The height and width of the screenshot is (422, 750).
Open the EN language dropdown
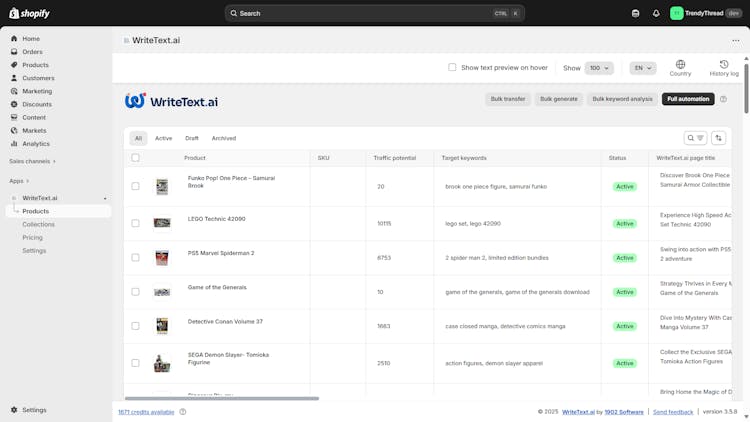coord(643,68)
